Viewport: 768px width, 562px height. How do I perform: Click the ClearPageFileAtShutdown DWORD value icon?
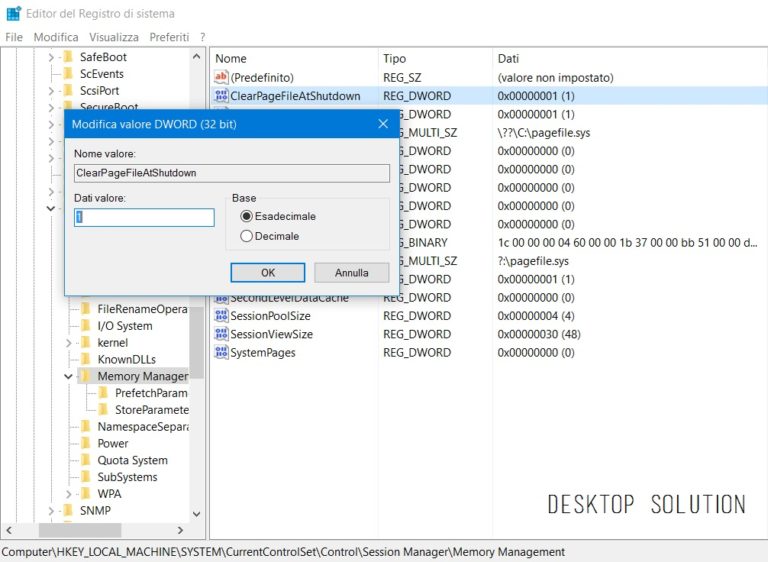pyautogui.click(x=222, y=96)
